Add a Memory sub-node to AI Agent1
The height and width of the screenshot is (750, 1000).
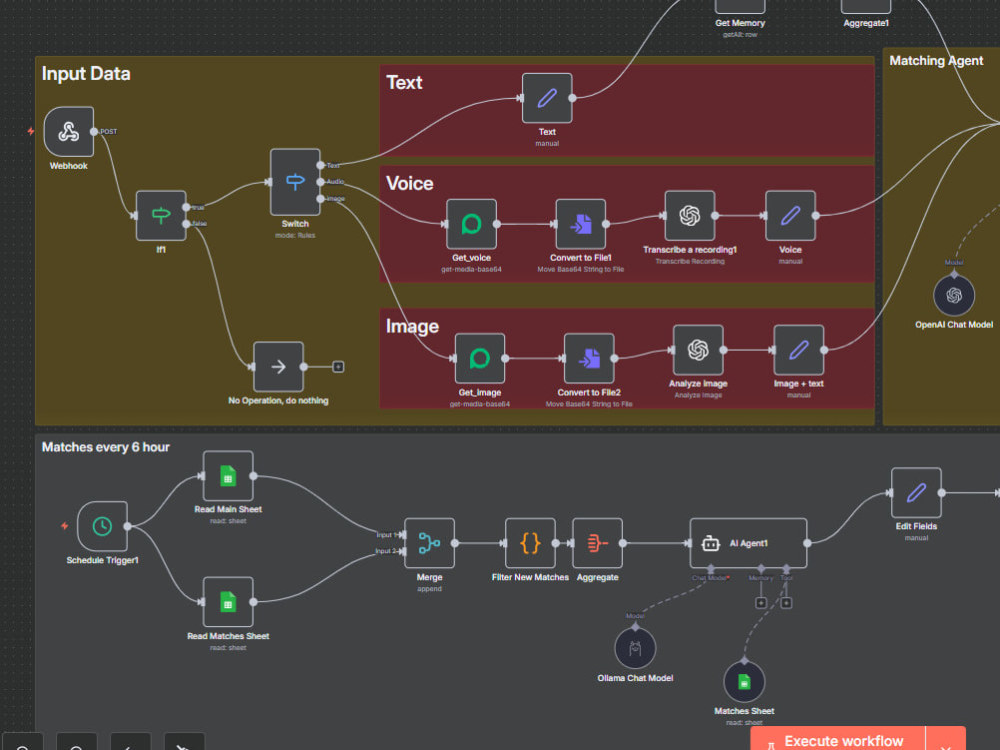761,603
